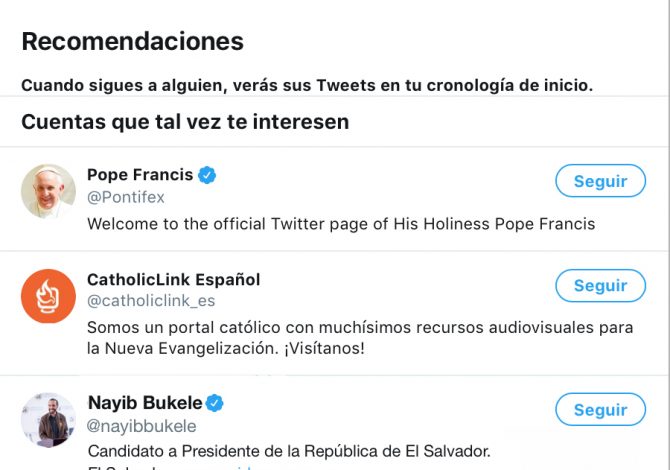The height and width of the screenshot is (470, 670).
Task: Open the @nayibbukele handle
Action: click(x=141, y=426)
